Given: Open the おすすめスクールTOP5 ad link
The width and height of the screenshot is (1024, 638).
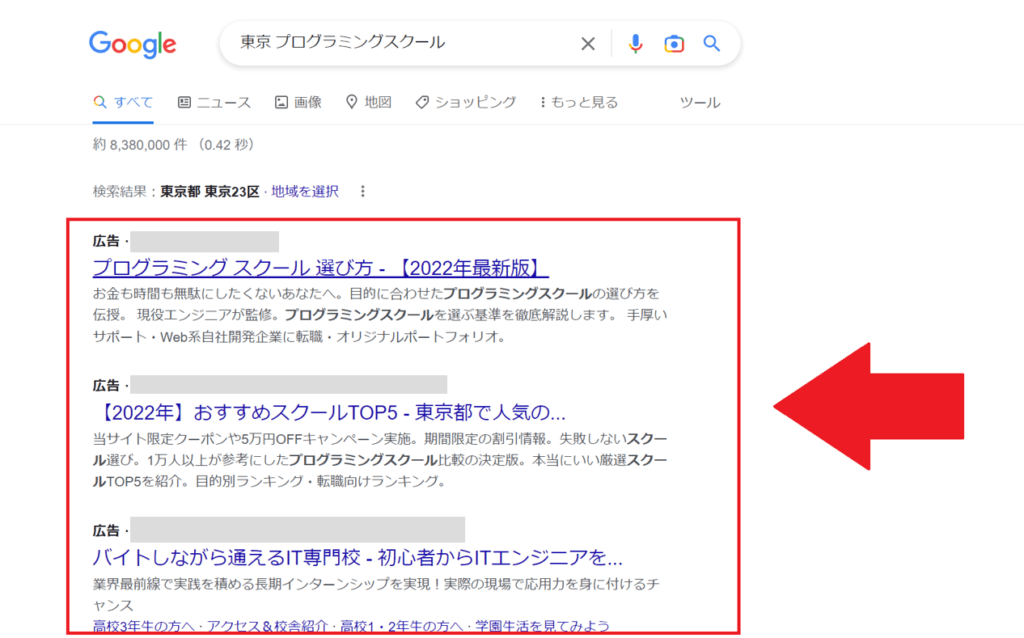Looking at the screenshot, I should pos(329,413).
